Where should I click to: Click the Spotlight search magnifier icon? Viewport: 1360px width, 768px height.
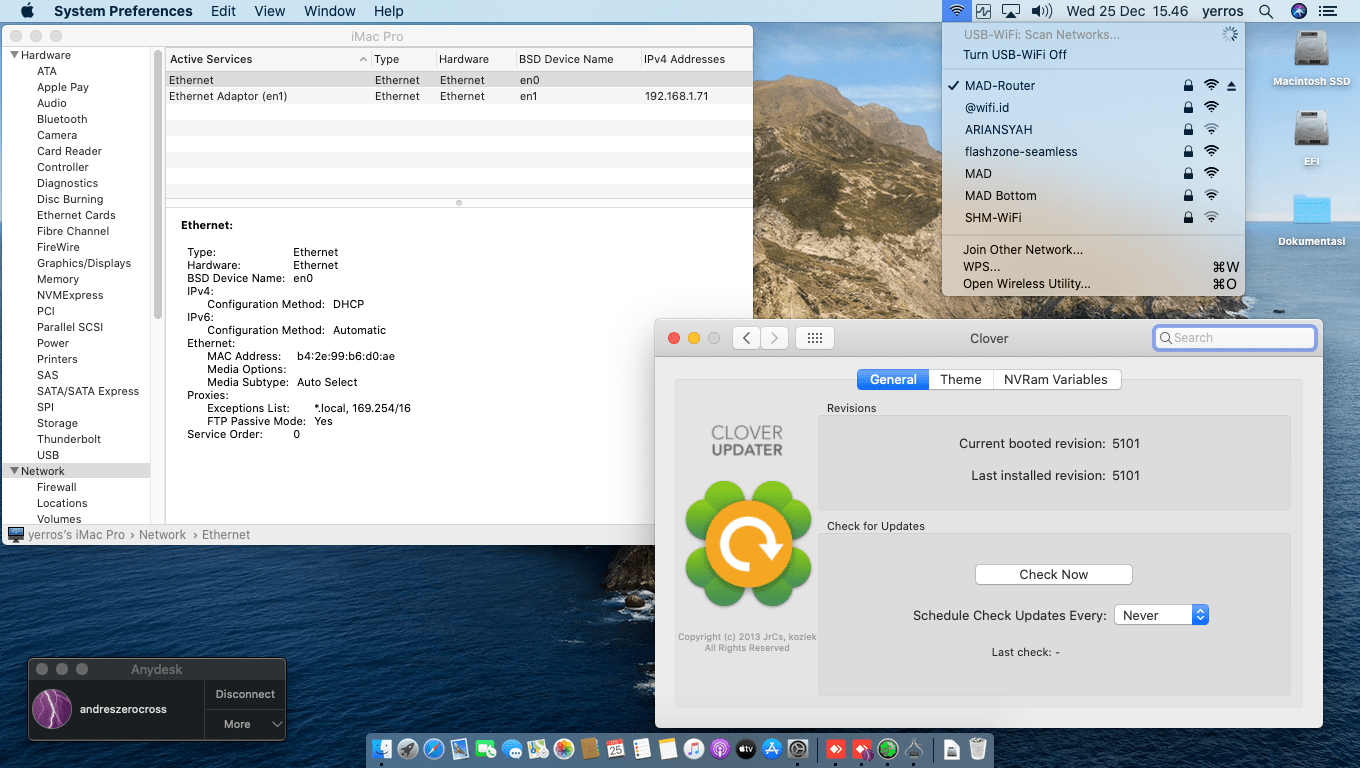point(1266,11)
